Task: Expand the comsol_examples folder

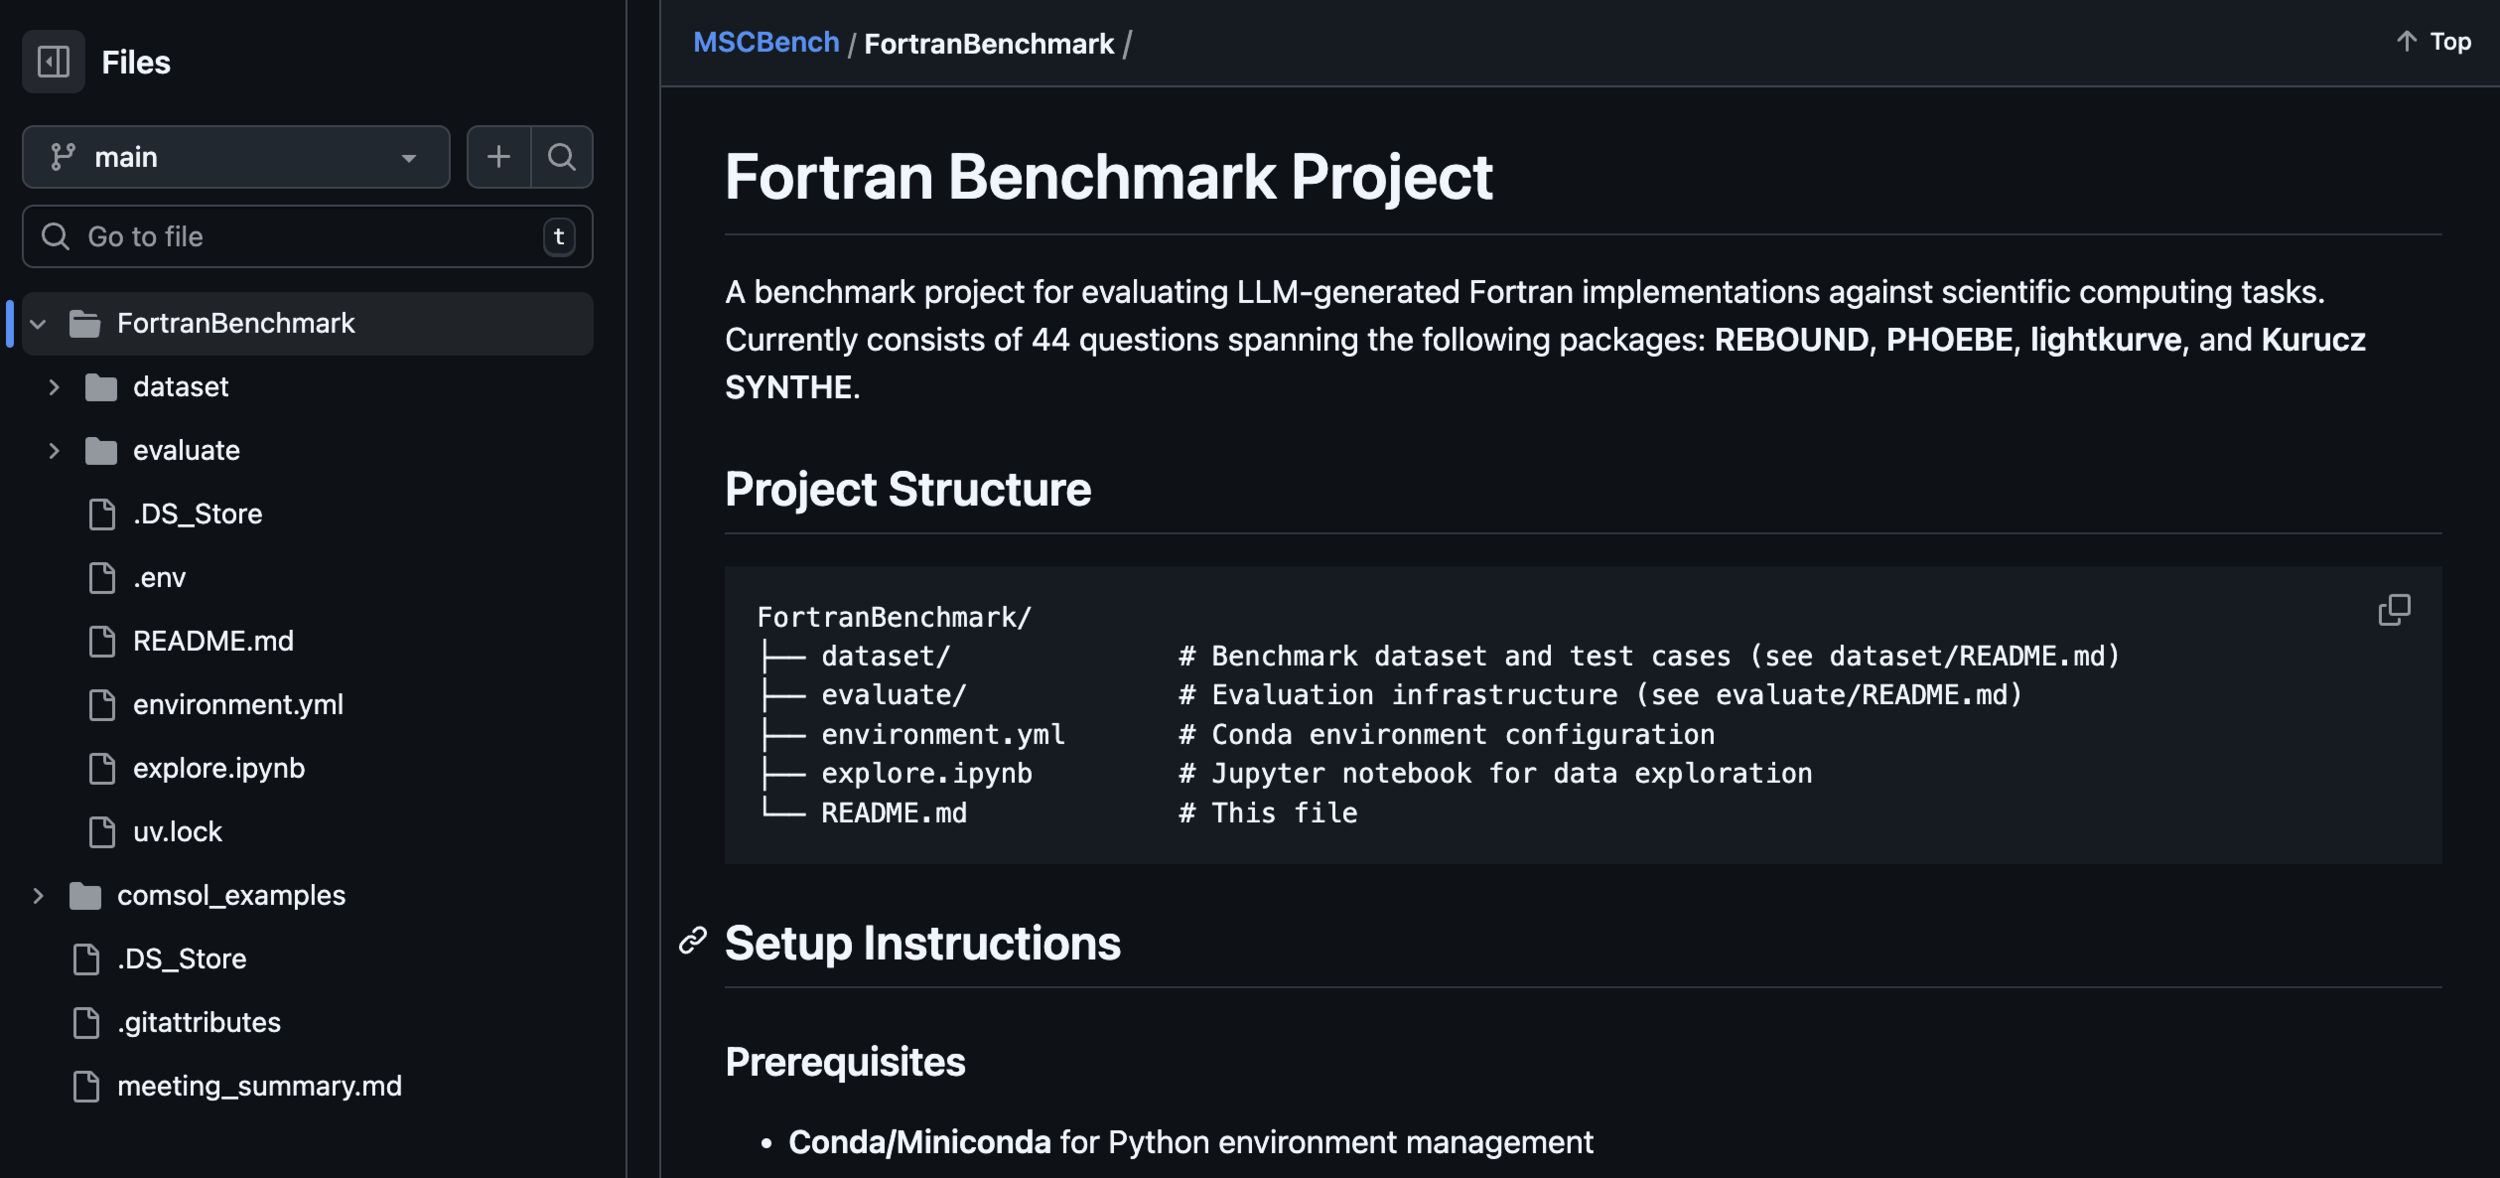Action: tap(38, 895)
